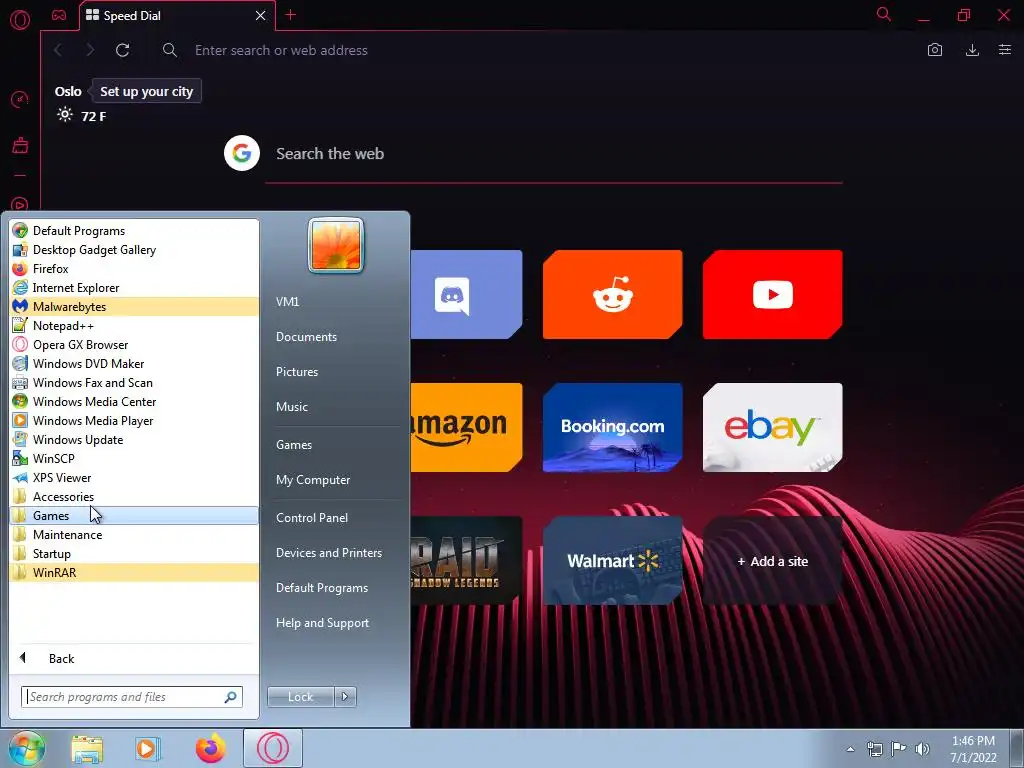Focus the Search the web field

(554, 154)
